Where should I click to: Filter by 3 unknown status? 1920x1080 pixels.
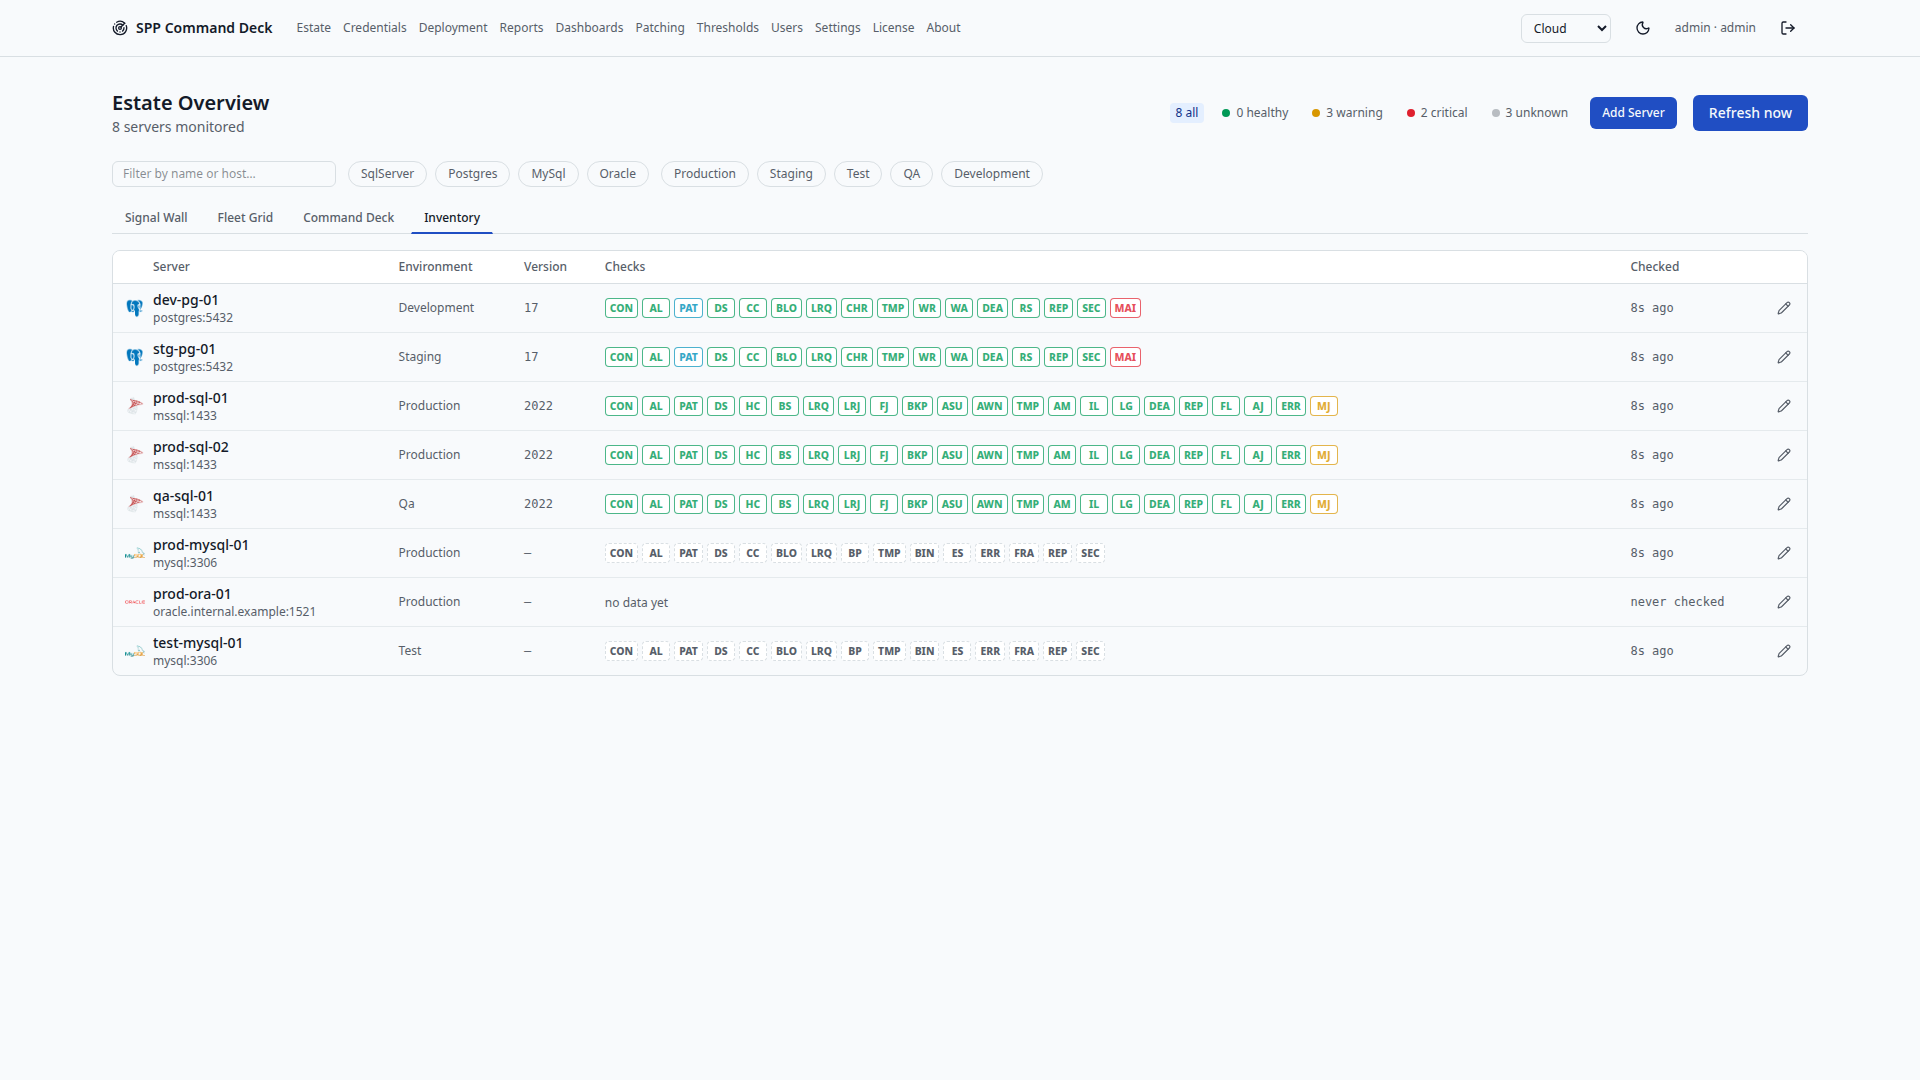1530,113
